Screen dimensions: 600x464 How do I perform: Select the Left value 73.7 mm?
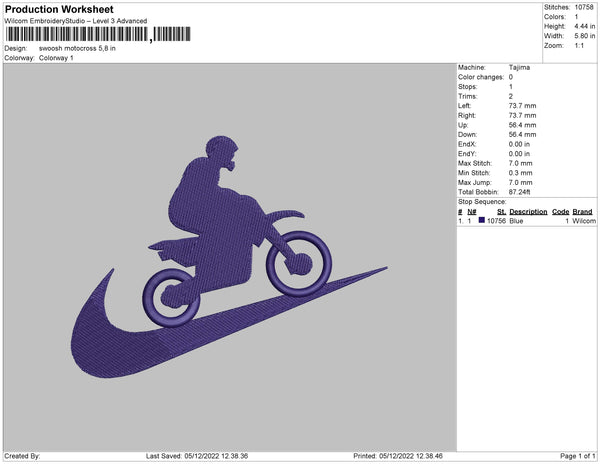522,106
